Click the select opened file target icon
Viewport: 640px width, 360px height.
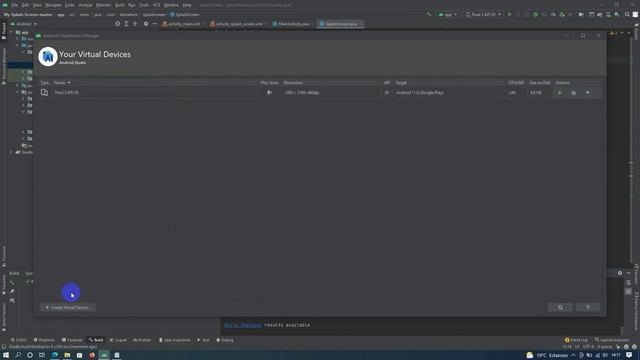click(x=118, y=24)
